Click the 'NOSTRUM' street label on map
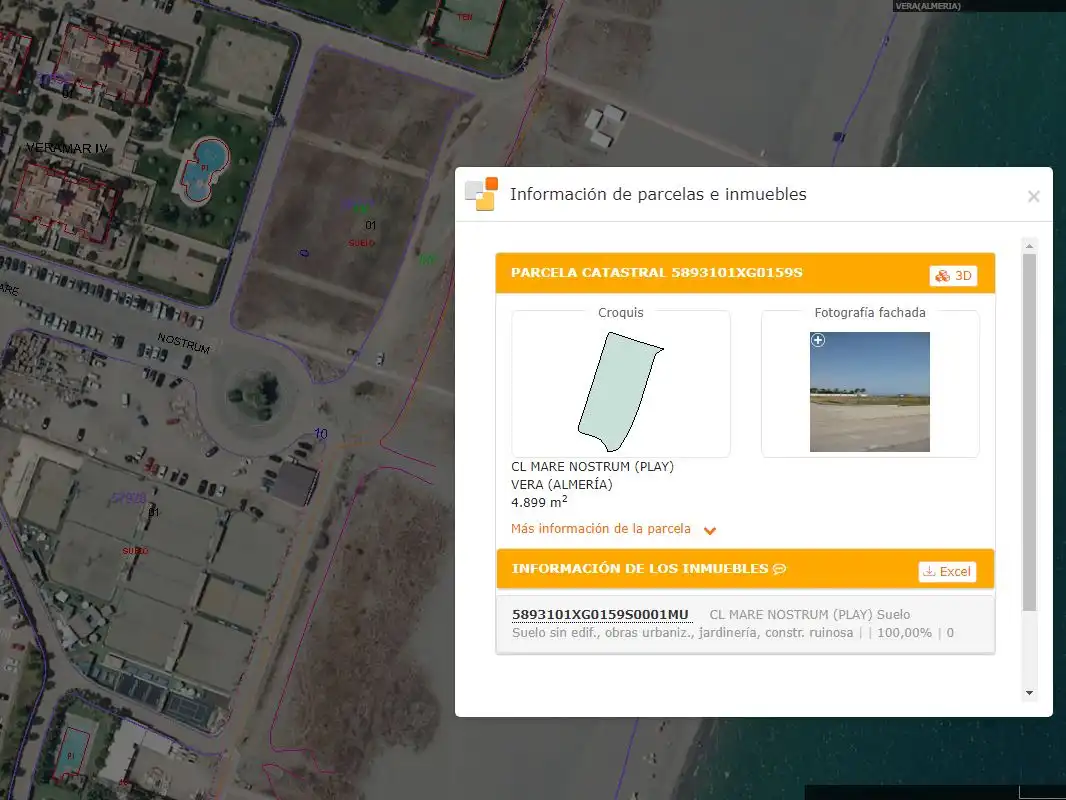This screenshot has height=800, width=1066. point(184,343)
